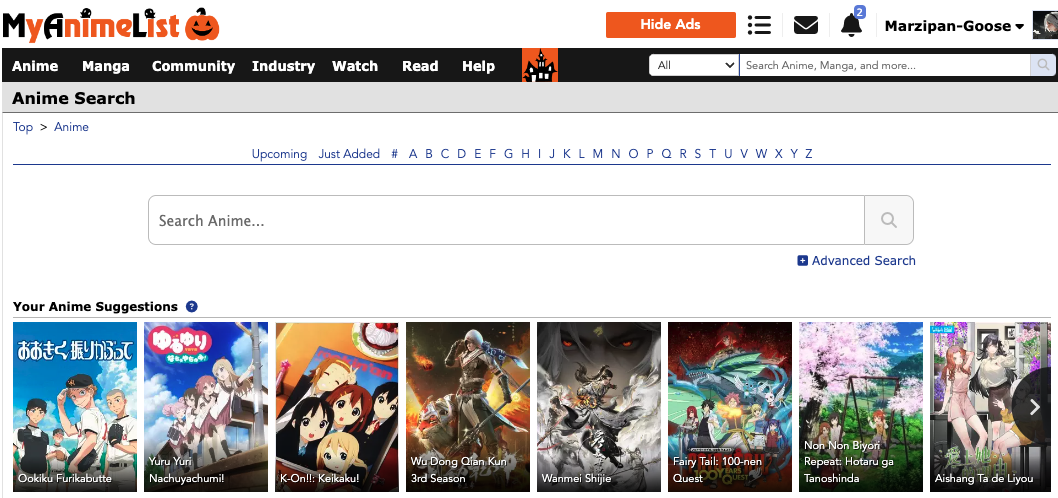
Task: Browse anime starting with letter C
Action: coord(445,154)
